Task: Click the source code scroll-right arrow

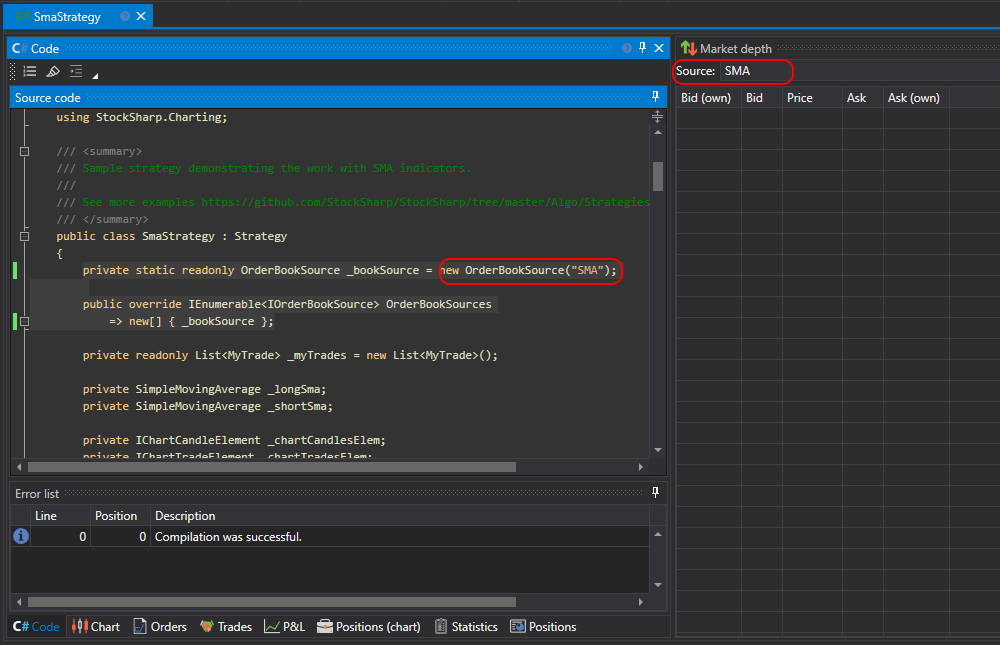Action: coord(640,467)
